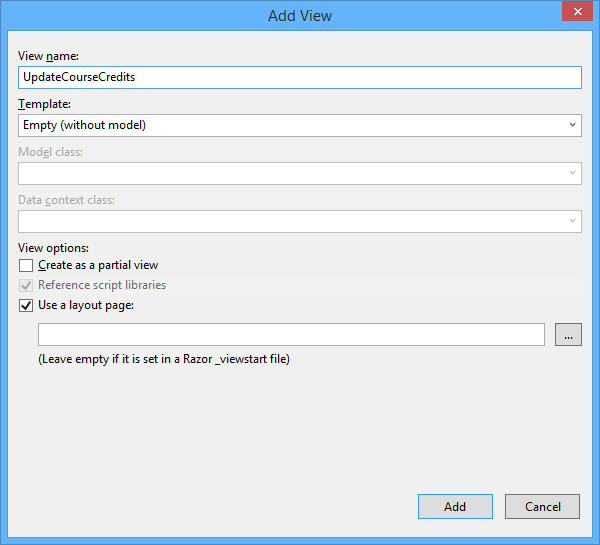The width and height of the screenshot is (600, 545).
Task: Click the View name label
Action: tap(48, 56)
